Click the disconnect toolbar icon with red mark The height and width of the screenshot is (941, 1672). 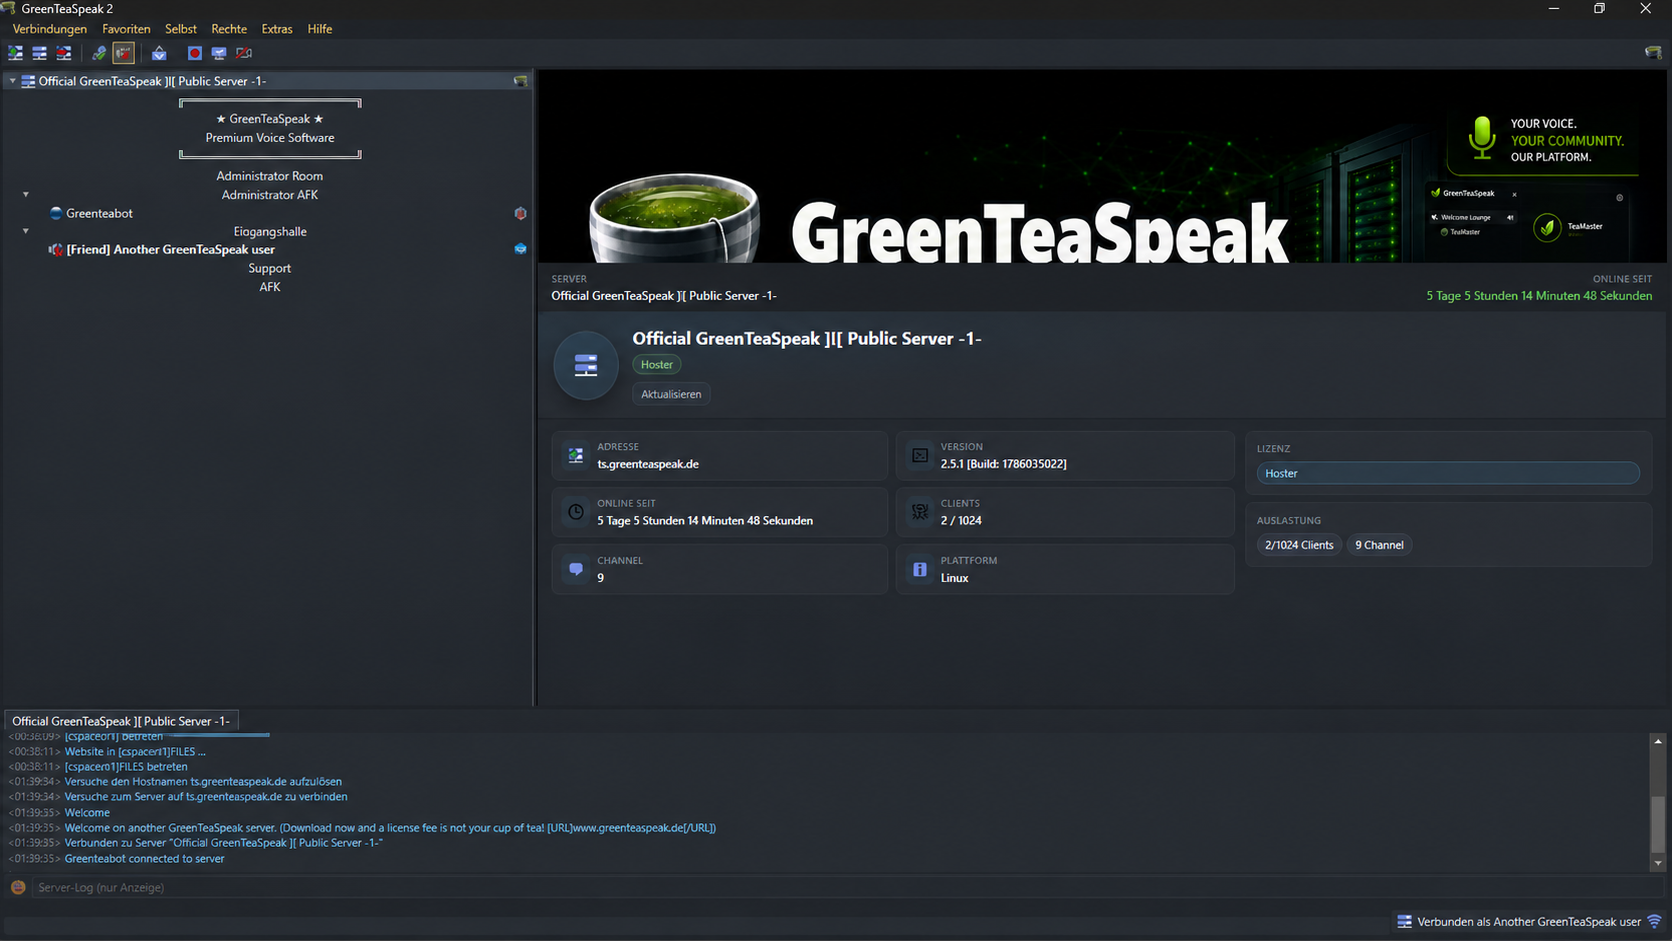click(64, 53)
